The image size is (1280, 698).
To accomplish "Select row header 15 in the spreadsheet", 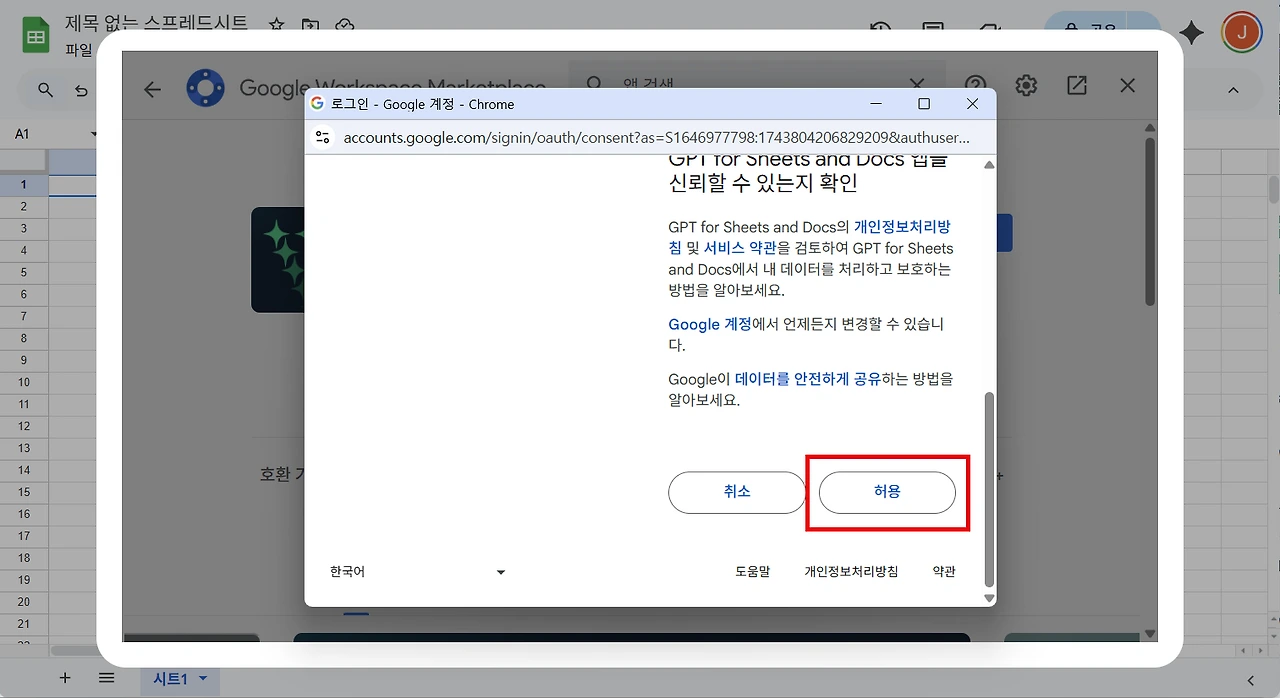I will (x=24, y=492).
